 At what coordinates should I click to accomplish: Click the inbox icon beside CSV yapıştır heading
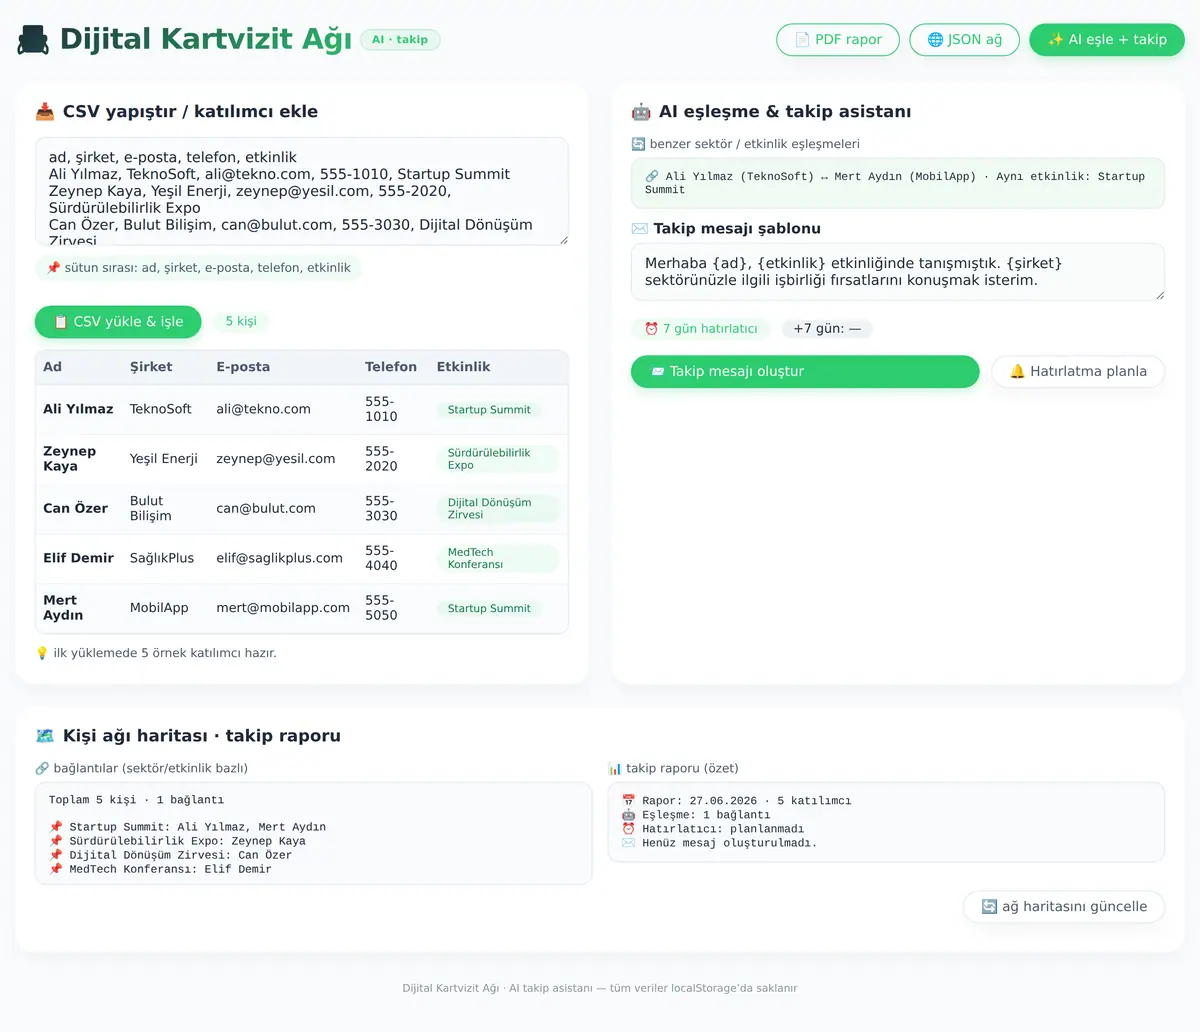click(x=45, y=112)
